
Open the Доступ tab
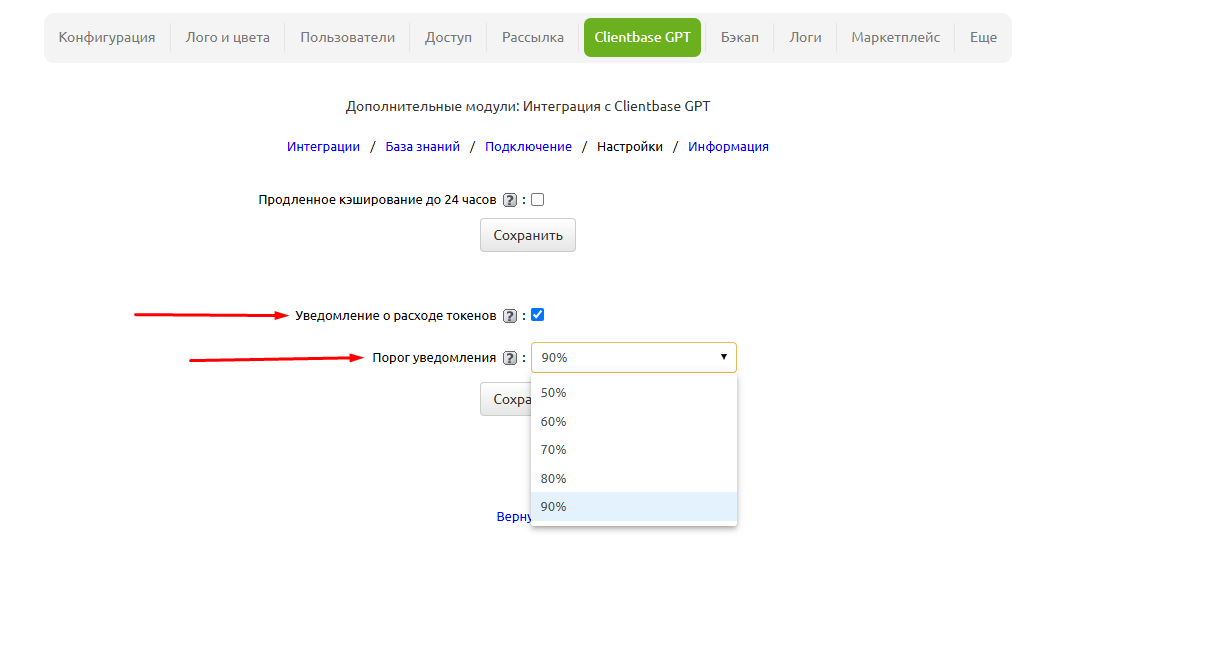448,38
